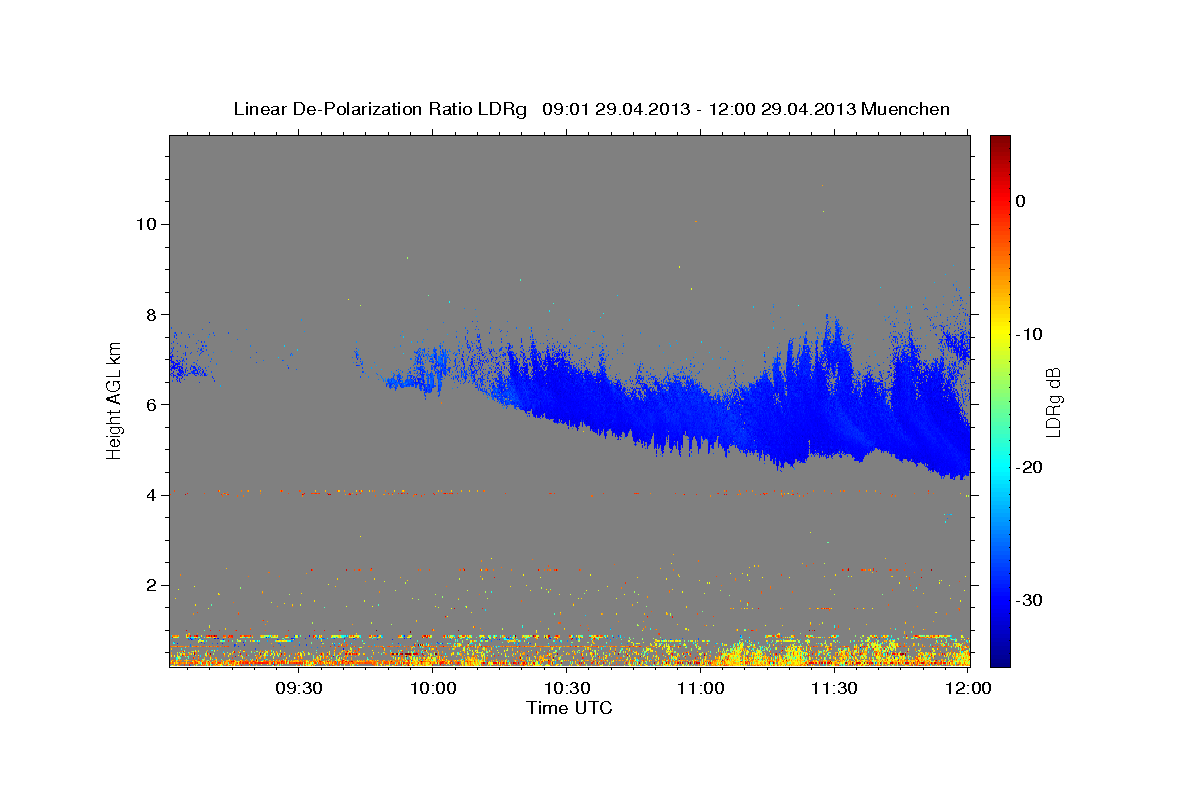This screenshot has height=800, width=1200.
Task: Click the height tick label 2
Action: [153, 585]
